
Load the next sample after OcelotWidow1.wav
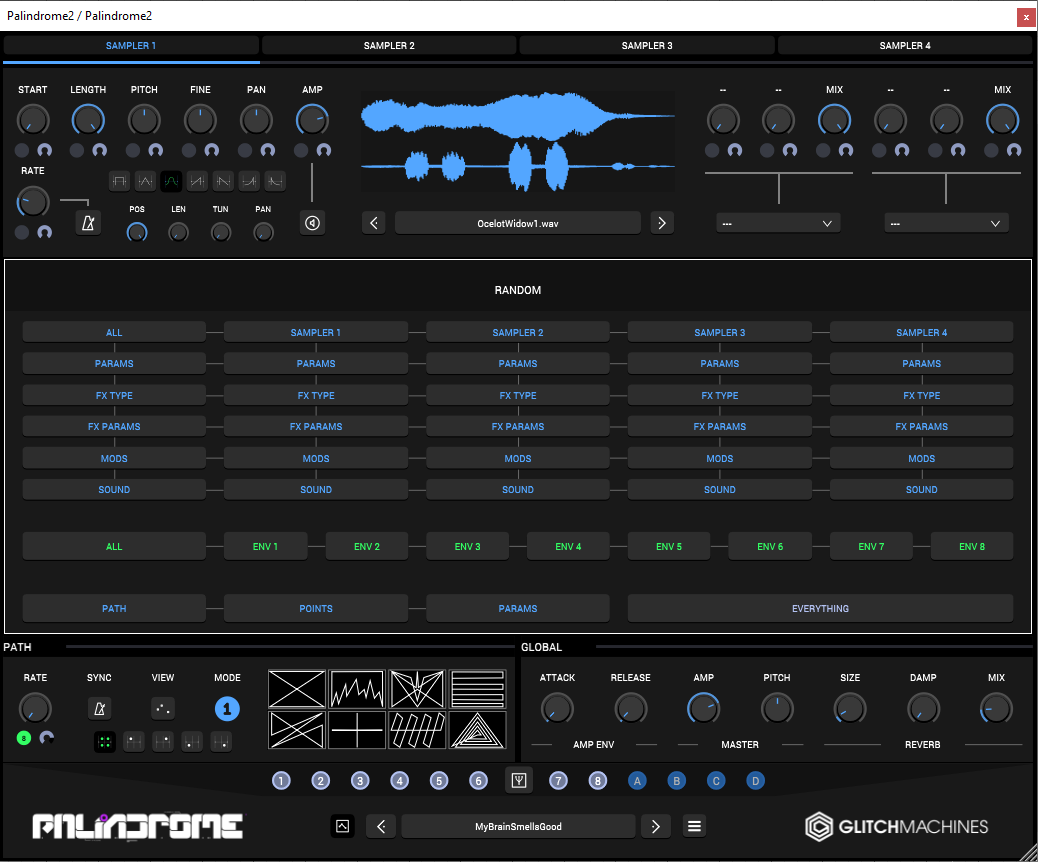click(662, 223)
